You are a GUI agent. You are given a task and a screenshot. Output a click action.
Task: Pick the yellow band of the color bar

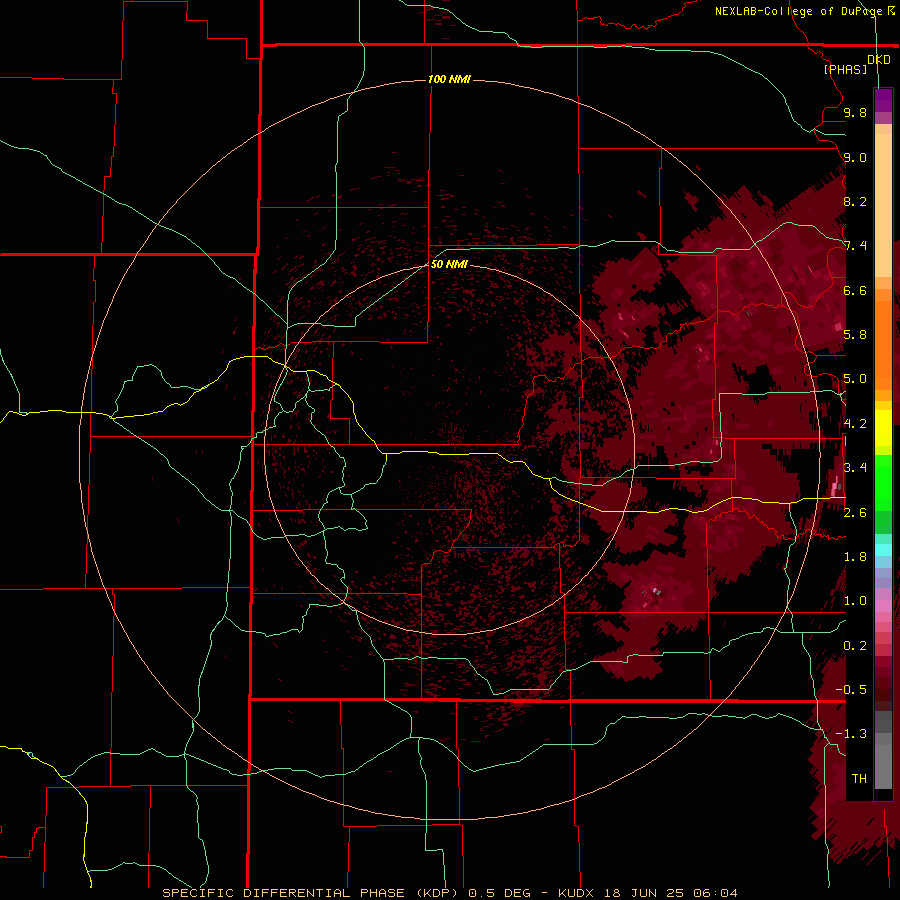tap(883, 428)
